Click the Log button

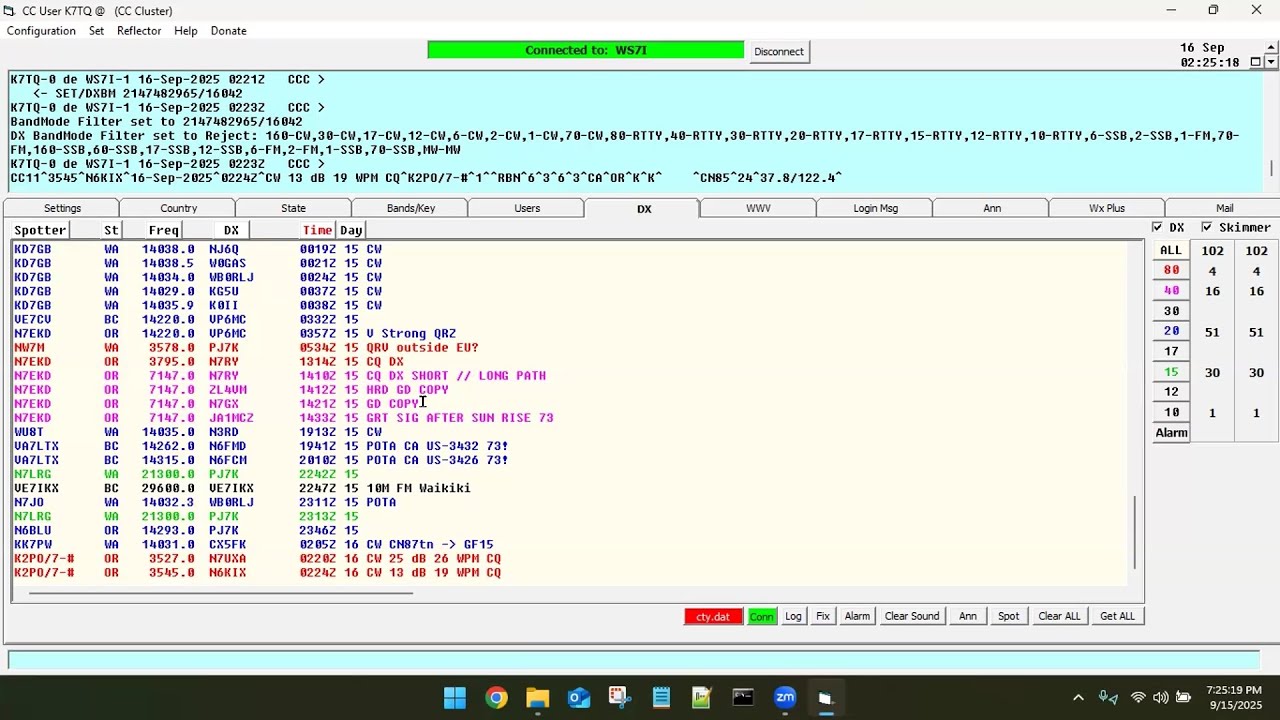tap(793, 616)
